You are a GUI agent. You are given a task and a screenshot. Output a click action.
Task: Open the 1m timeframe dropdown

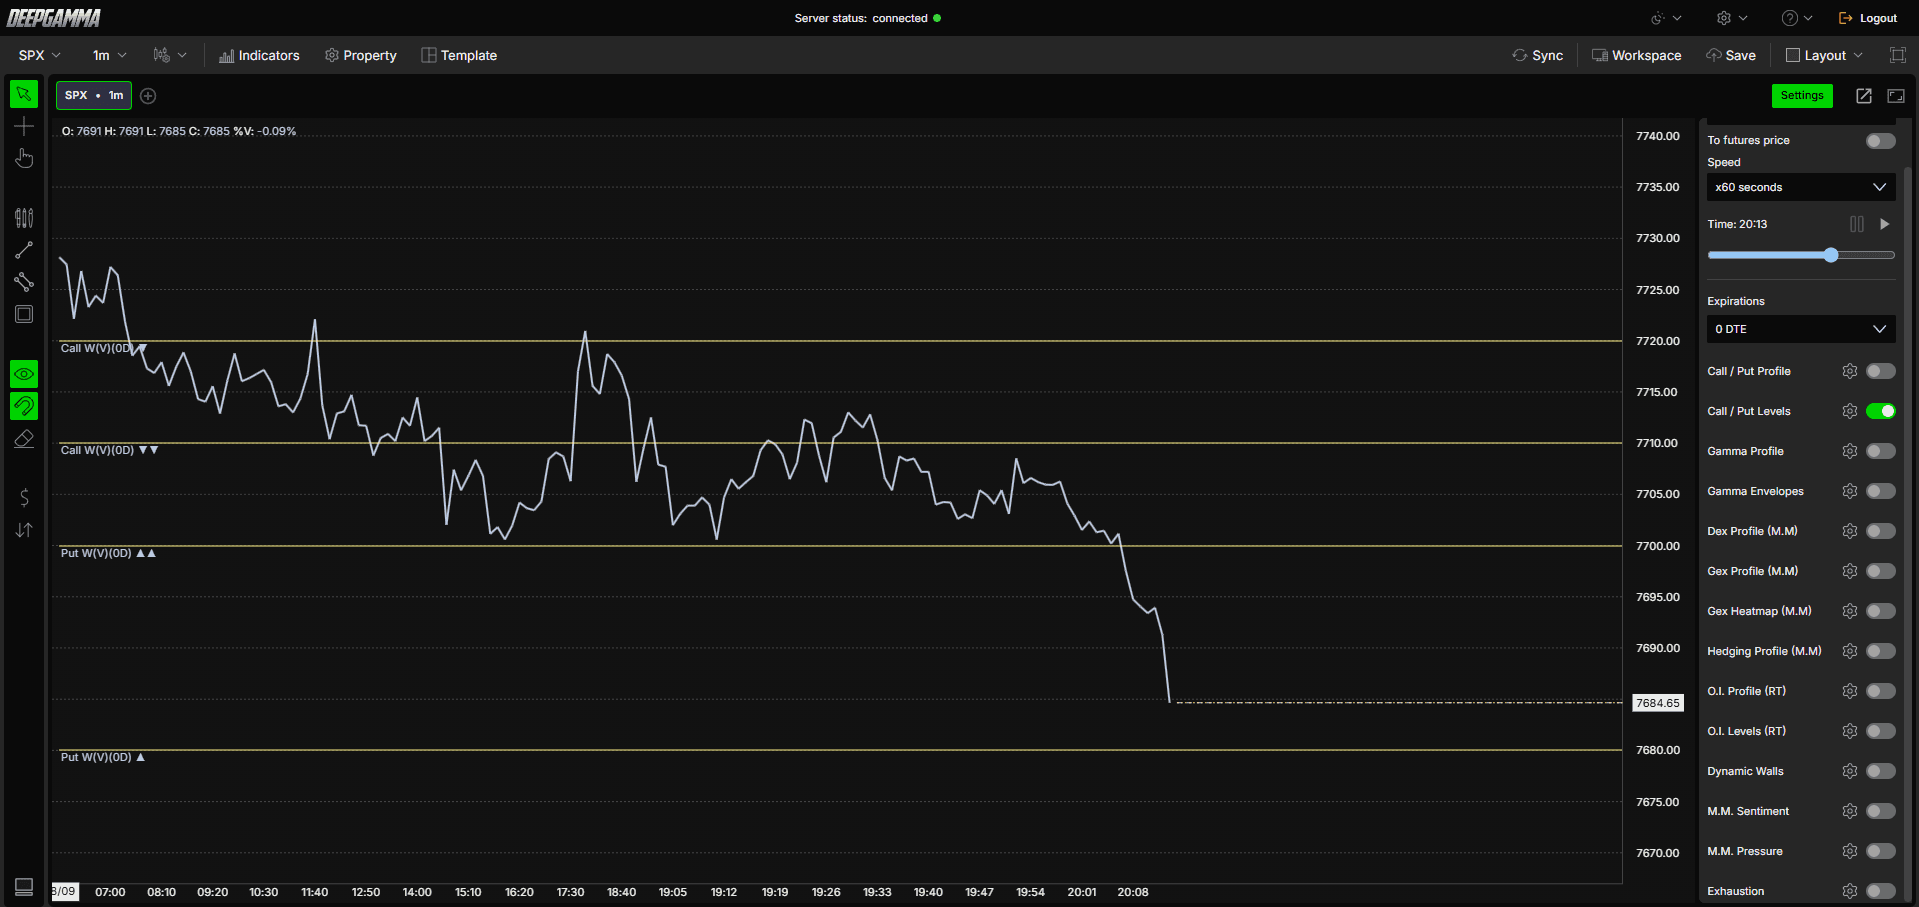click(x=109, y=55)
